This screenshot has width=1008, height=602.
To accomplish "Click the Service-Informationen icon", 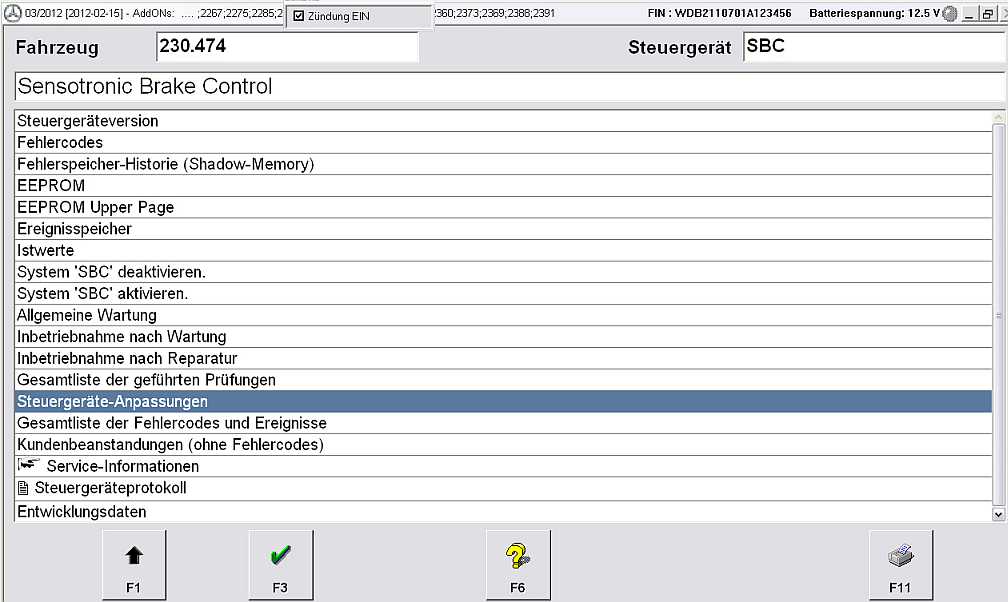I will pos(28,466).
